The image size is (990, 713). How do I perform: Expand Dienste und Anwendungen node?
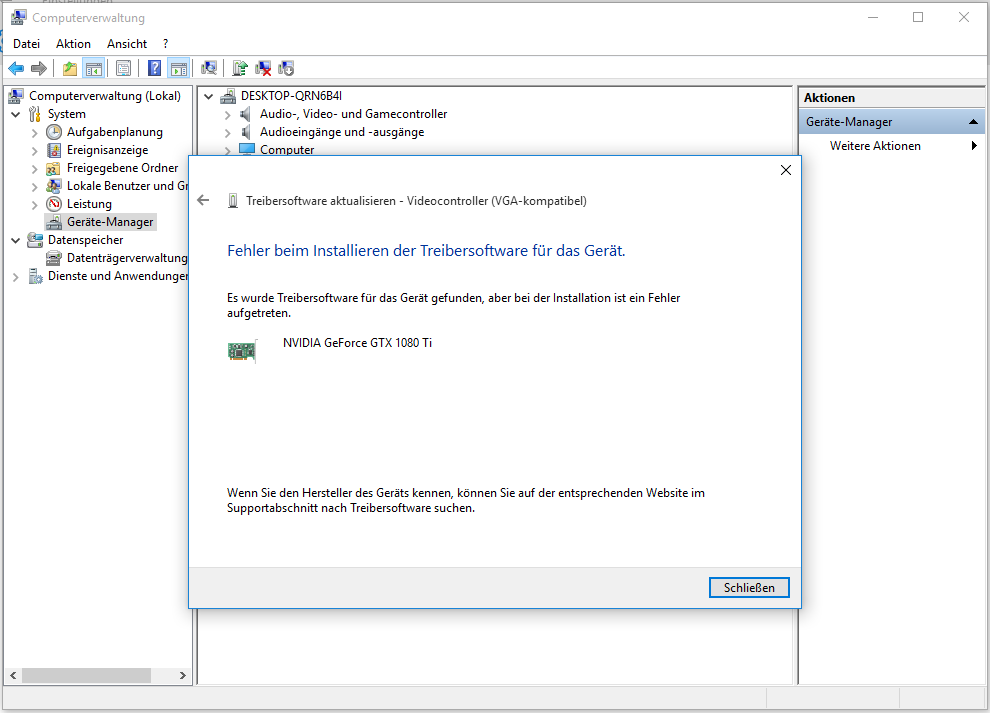pyautogui.click(x=16, y=277)
